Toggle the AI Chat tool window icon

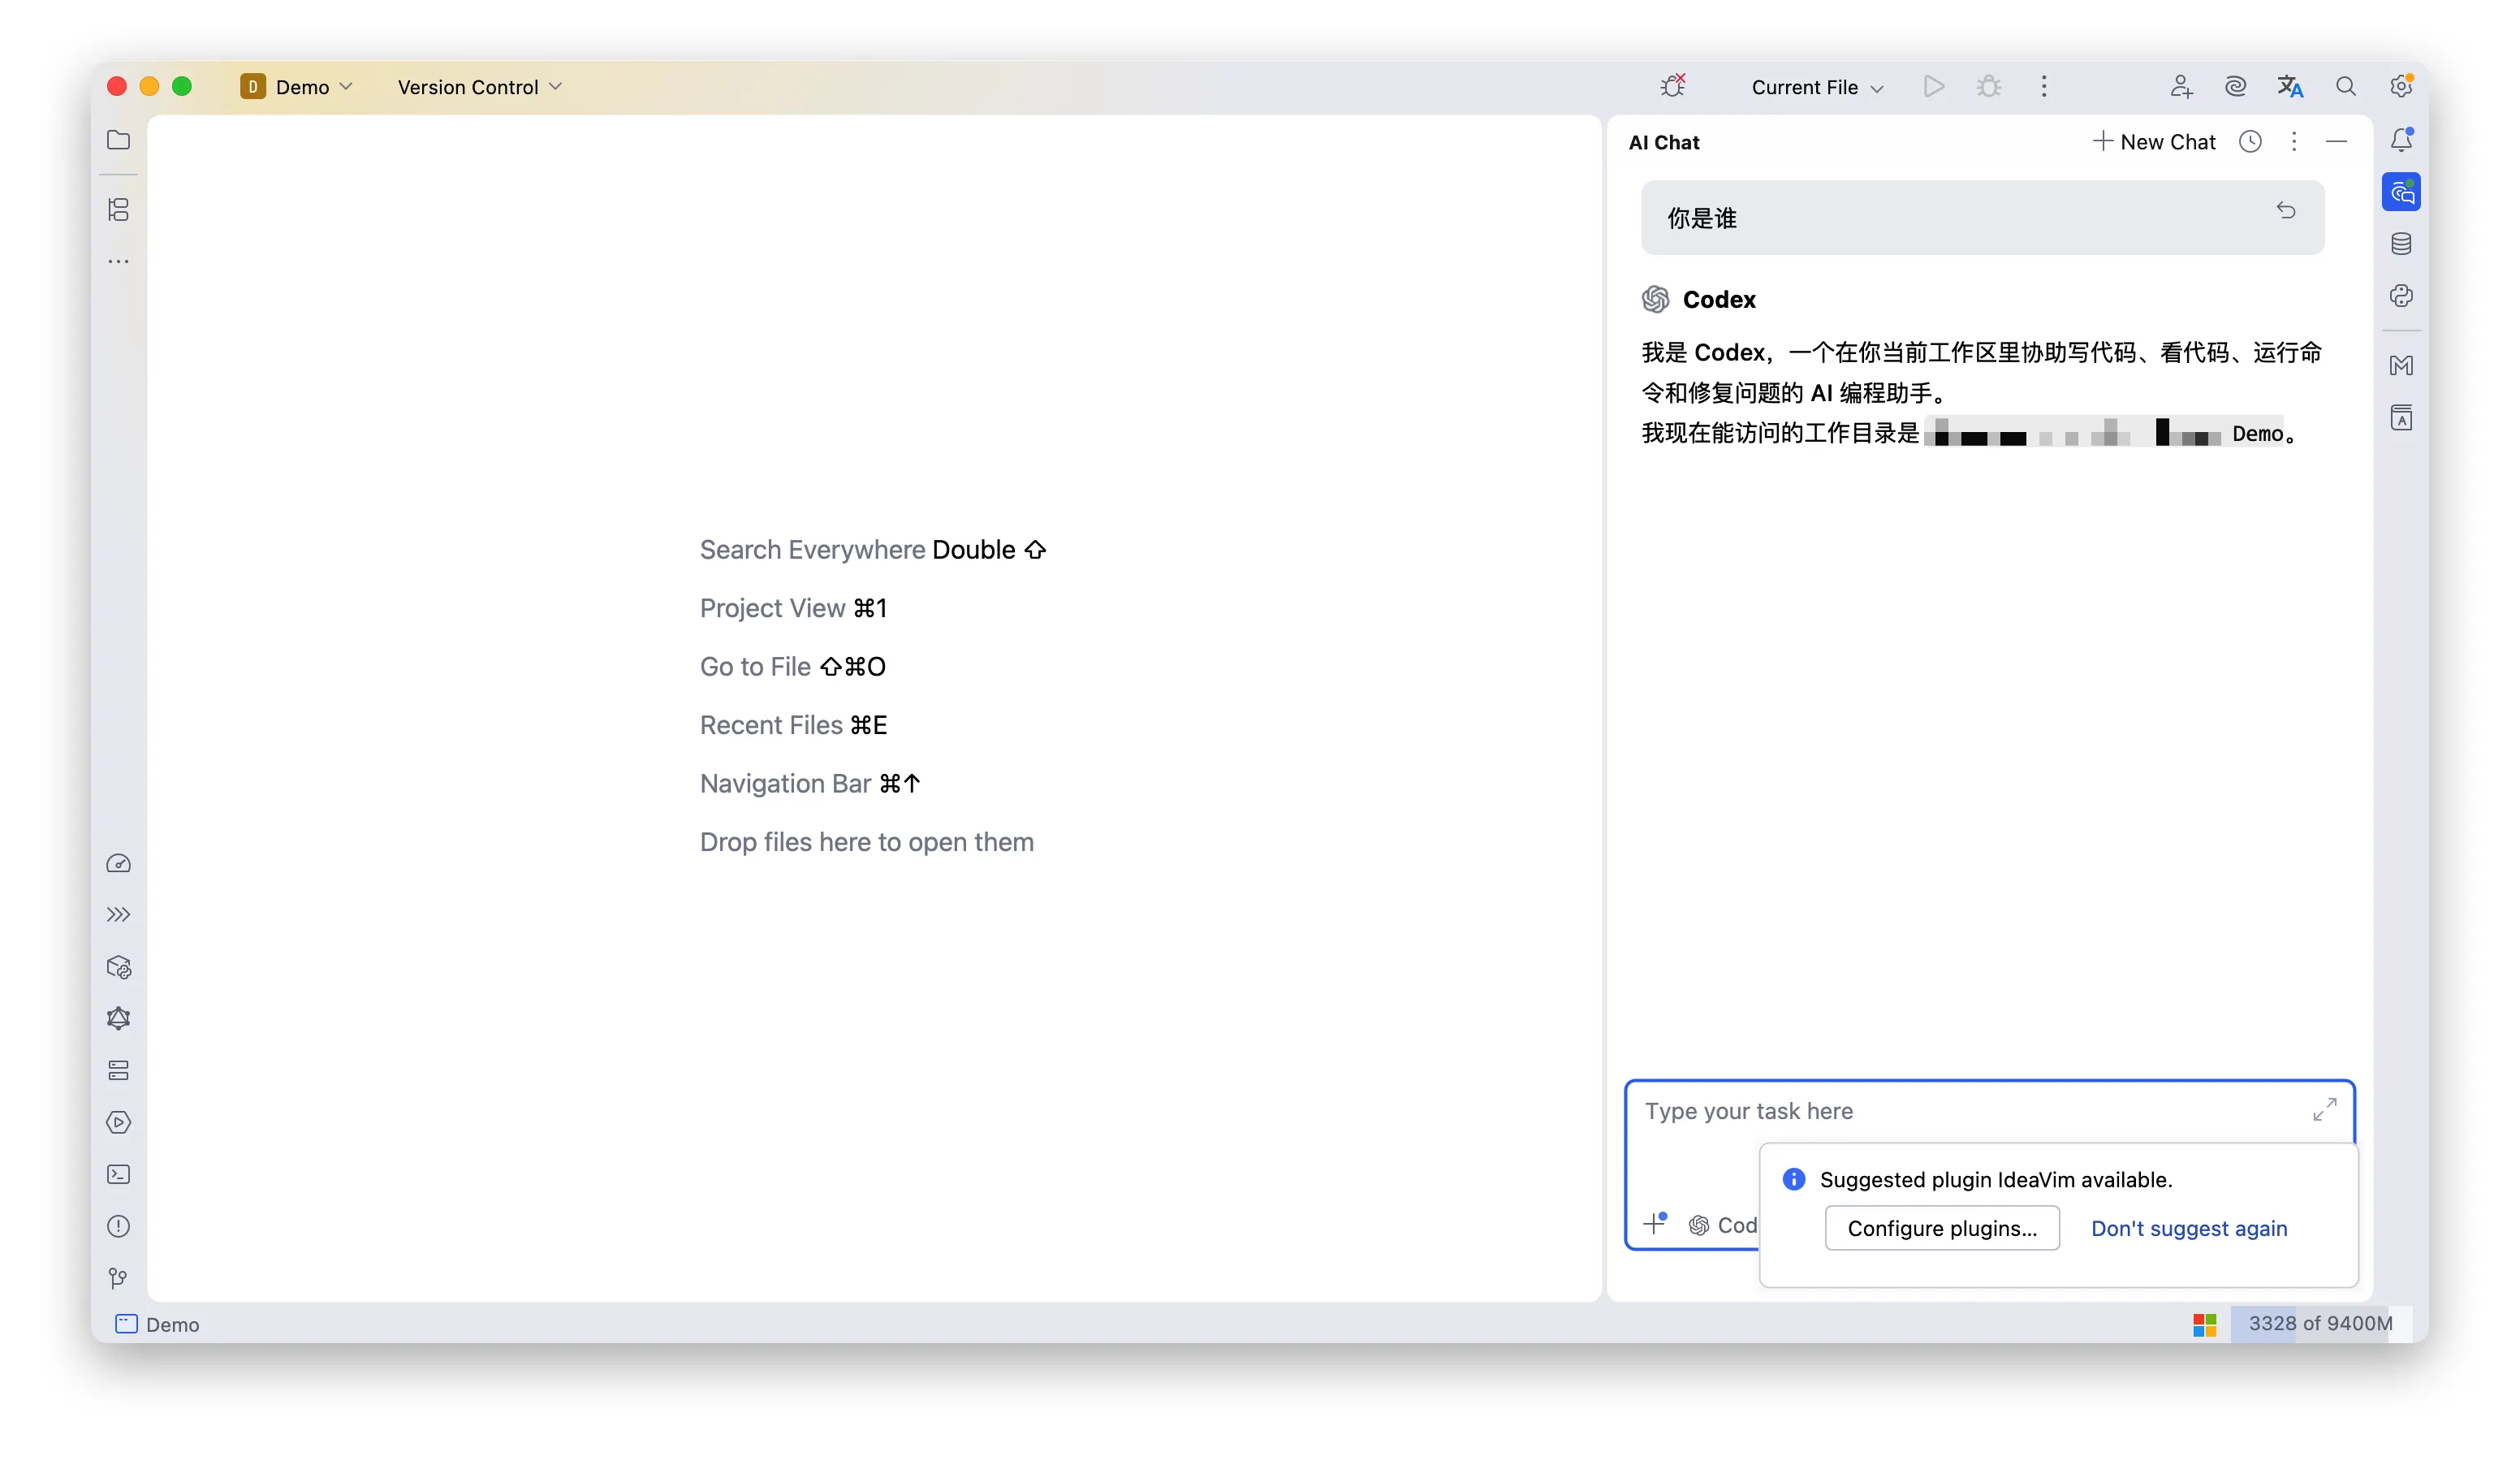pos(2401,192)
